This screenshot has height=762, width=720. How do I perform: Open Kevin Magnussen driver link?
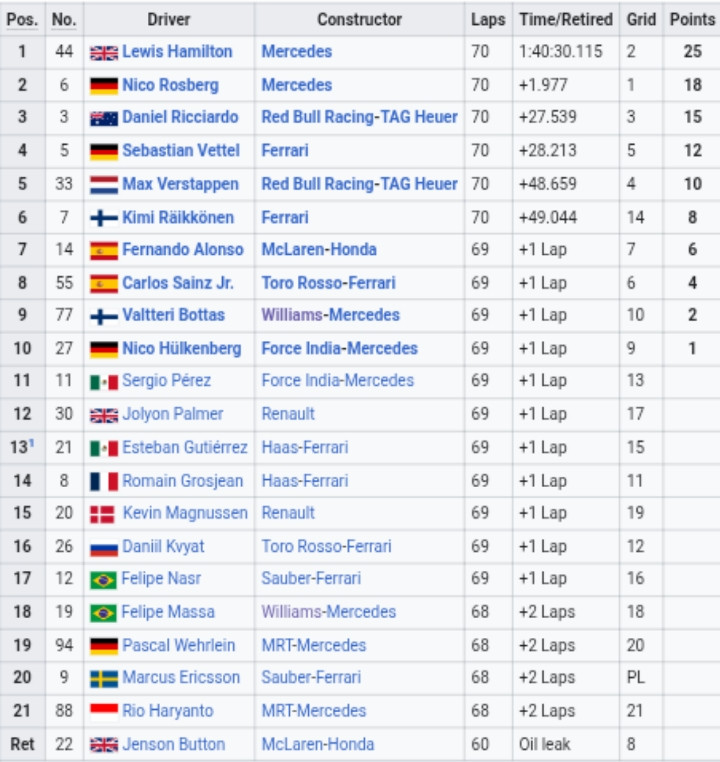tap(185, 513)
